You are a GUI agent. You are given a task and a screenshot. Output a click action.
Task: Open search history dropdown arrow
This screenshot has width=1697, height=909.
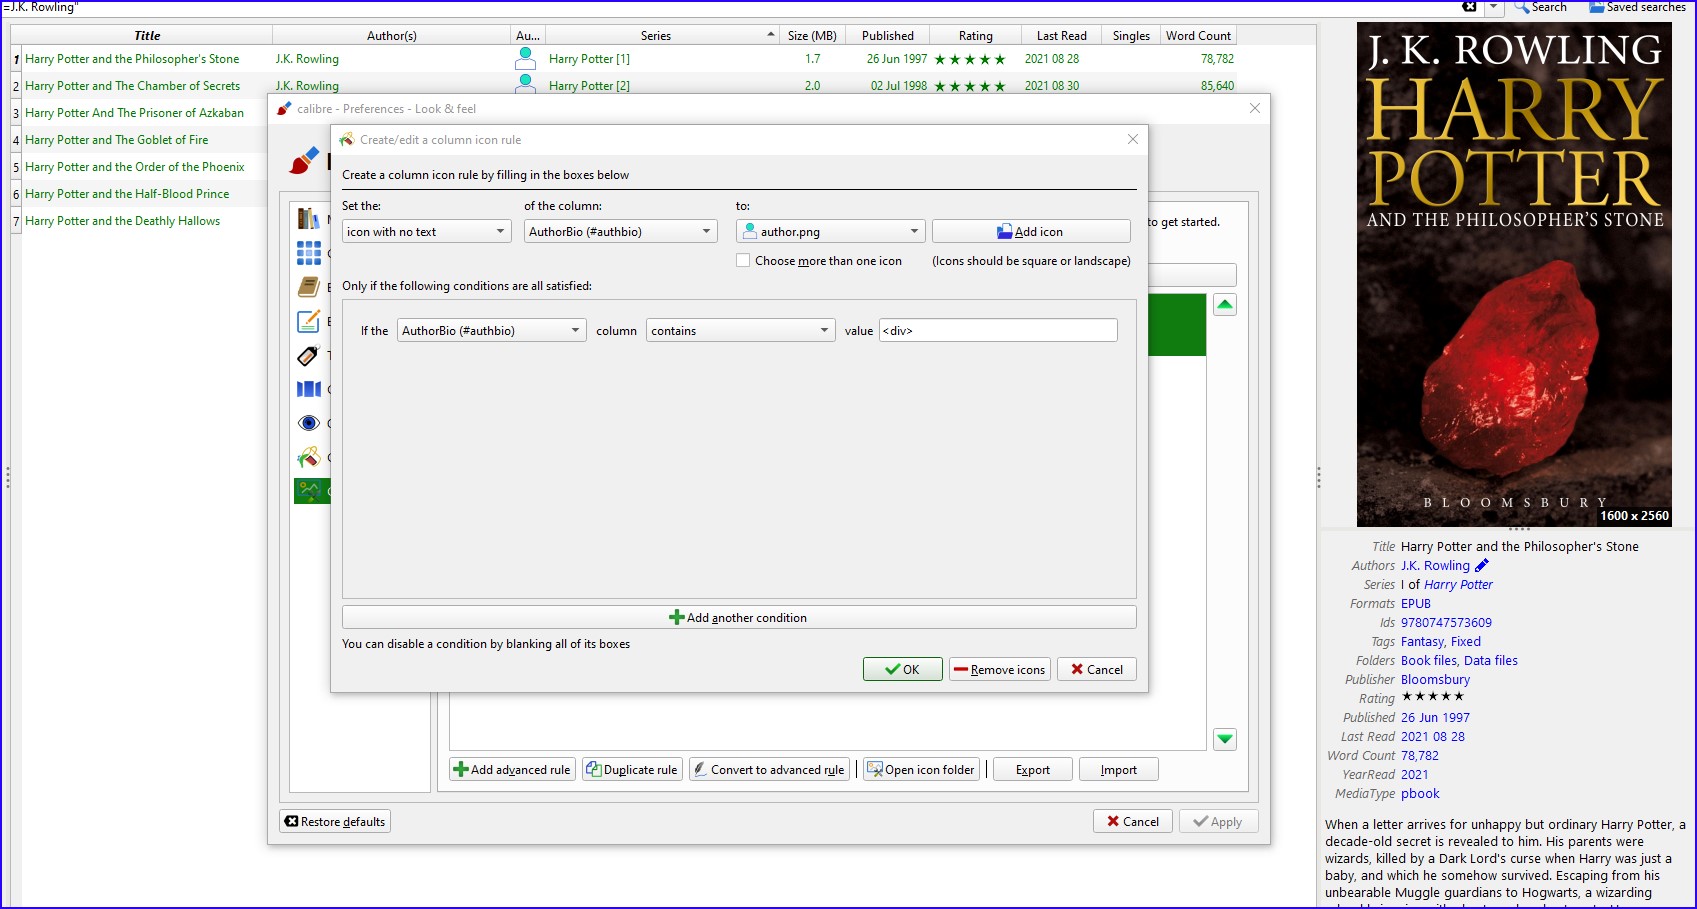point(1493,7)
